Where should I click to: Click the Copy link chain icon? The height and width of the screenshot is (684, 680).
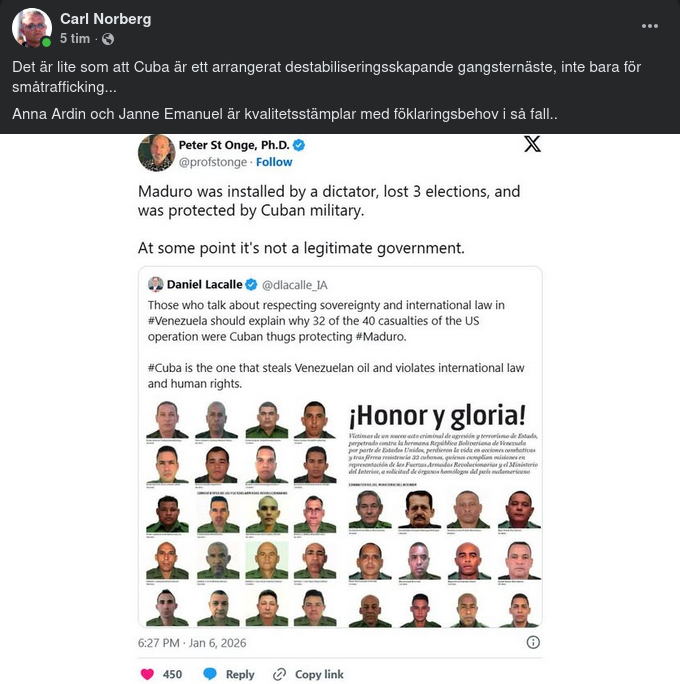[279, 674]
